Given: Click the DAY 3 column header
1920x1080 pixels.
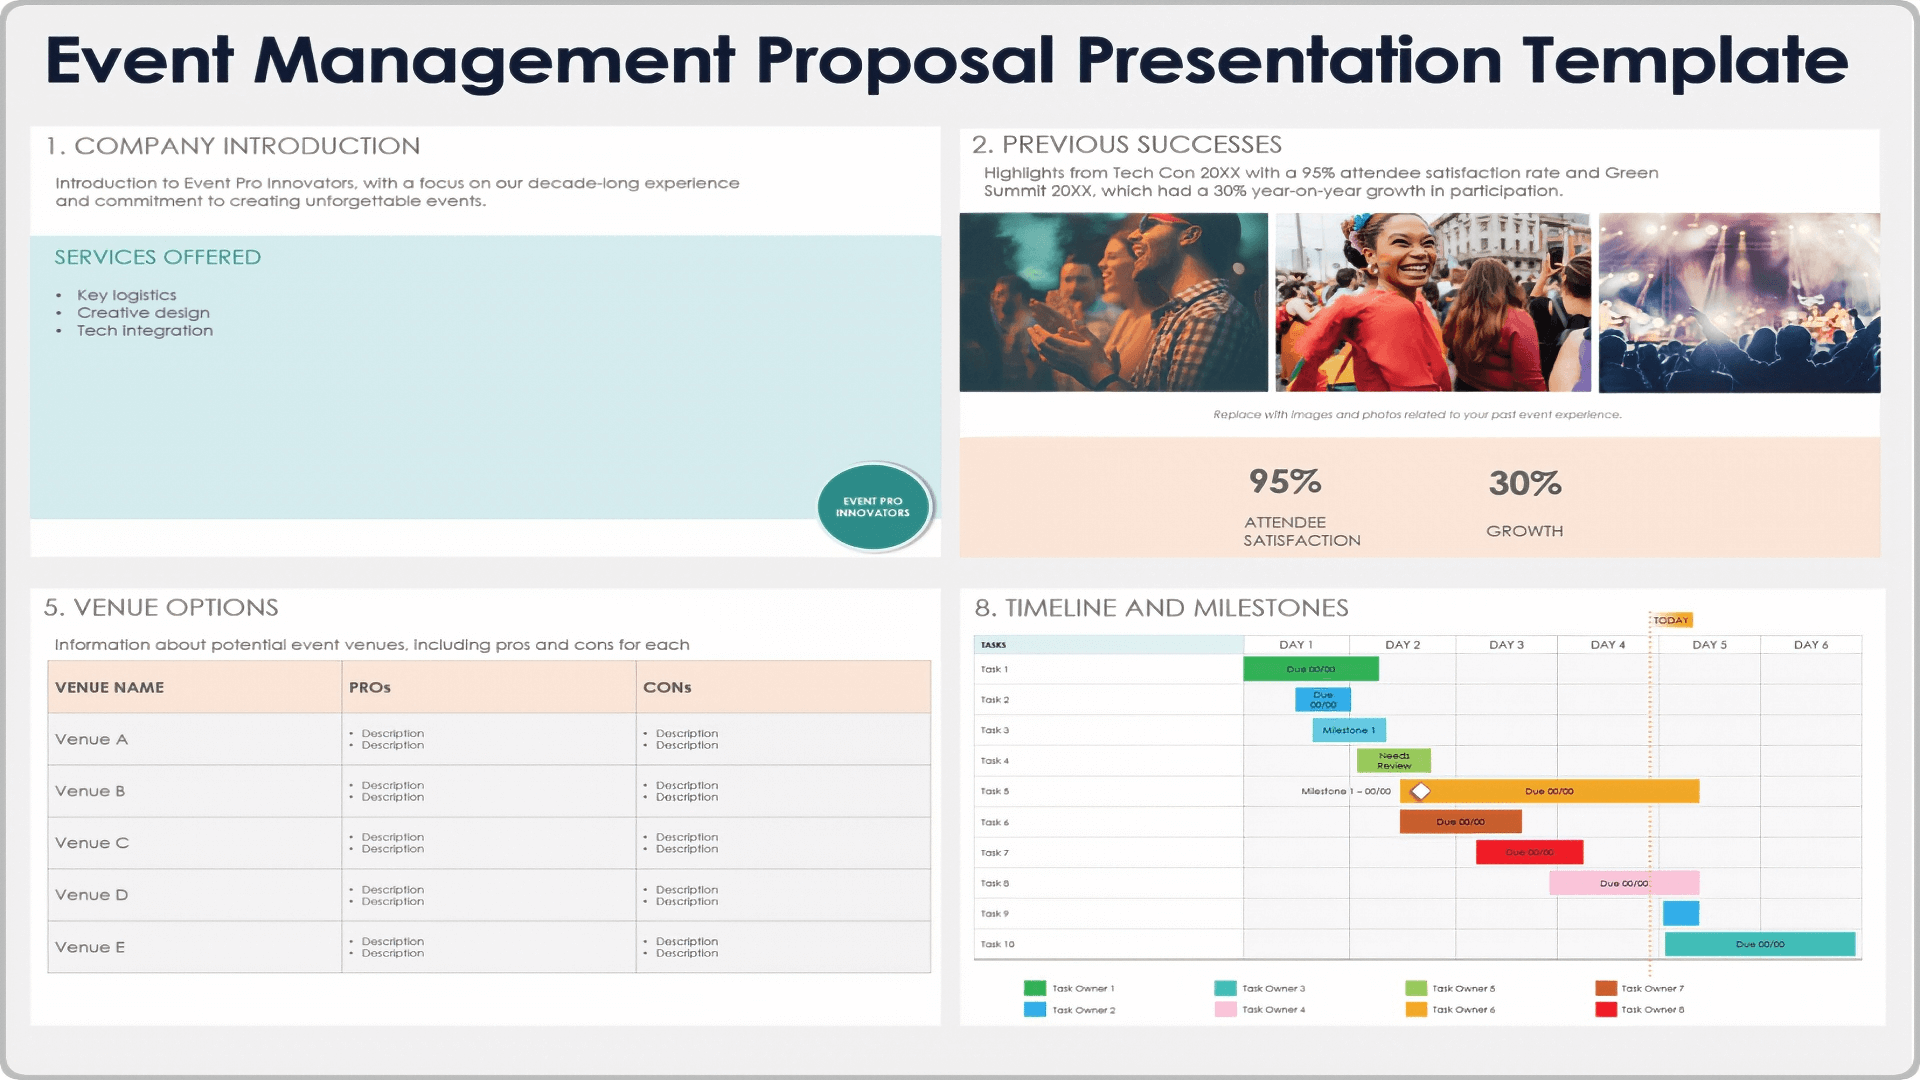Looking at the screenshot, I should (1506, 645).
